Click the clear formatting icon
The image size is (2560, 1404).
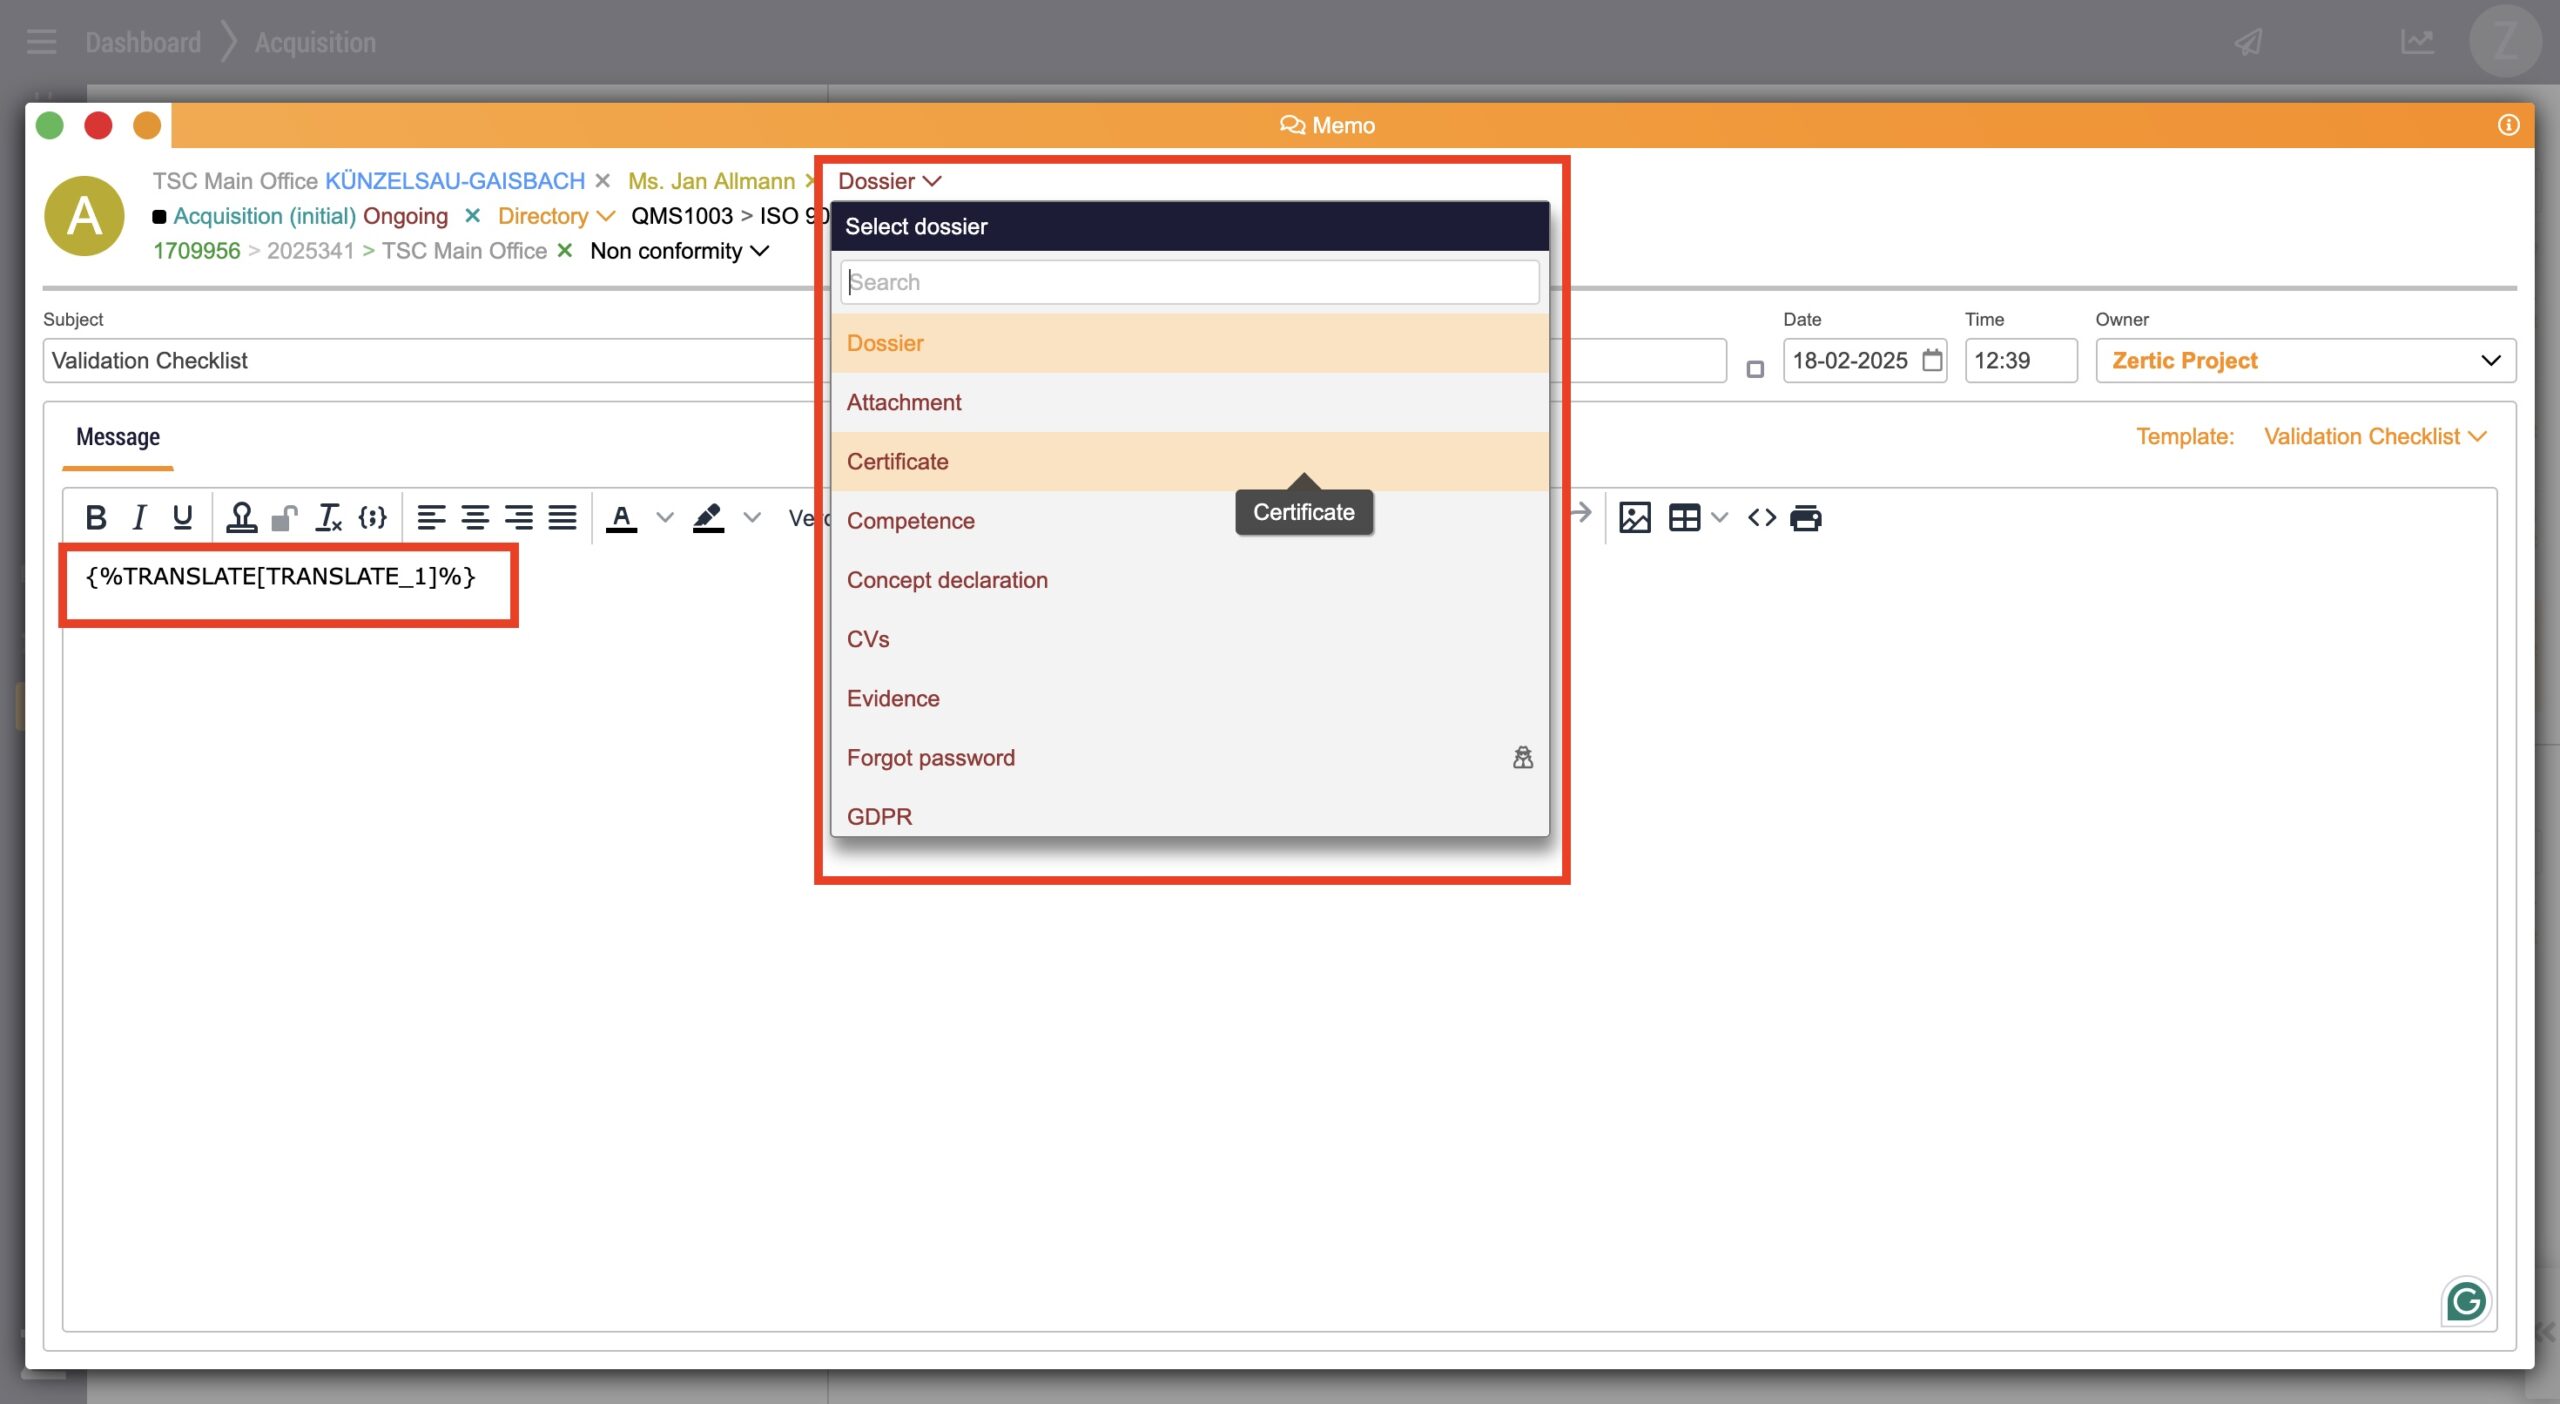pos(328,517)
